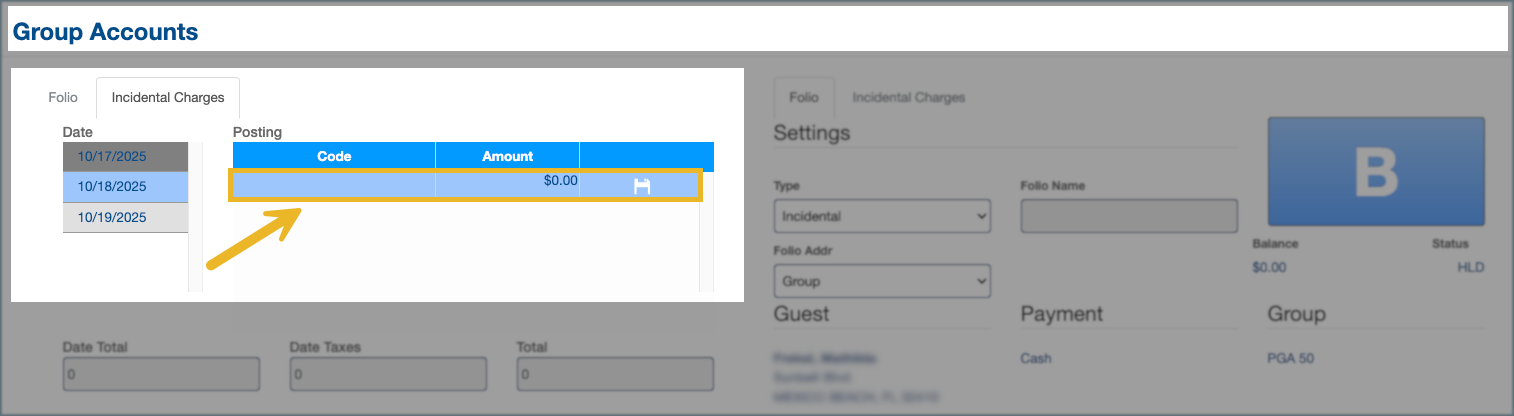
Task: Click the Code cell in posting row
Action: [334, 186]
